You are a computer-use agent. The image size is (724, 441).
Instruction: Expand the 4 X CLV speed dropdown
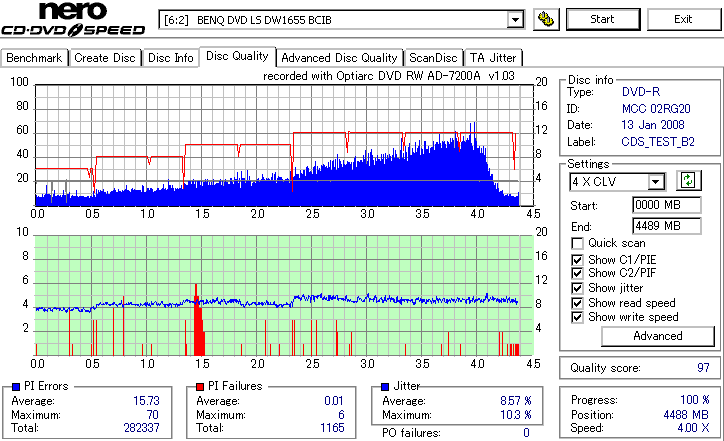coord(655,182)
